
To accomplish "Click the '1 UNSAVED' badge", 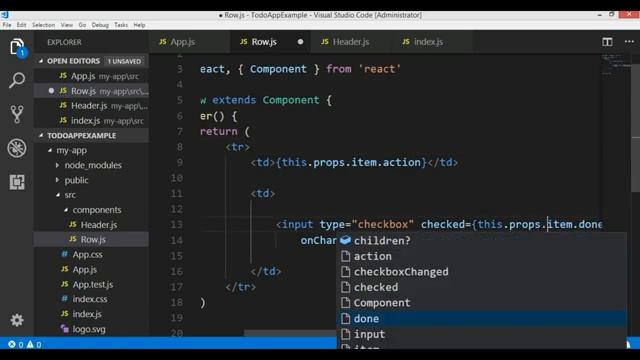I will [124, 61].
